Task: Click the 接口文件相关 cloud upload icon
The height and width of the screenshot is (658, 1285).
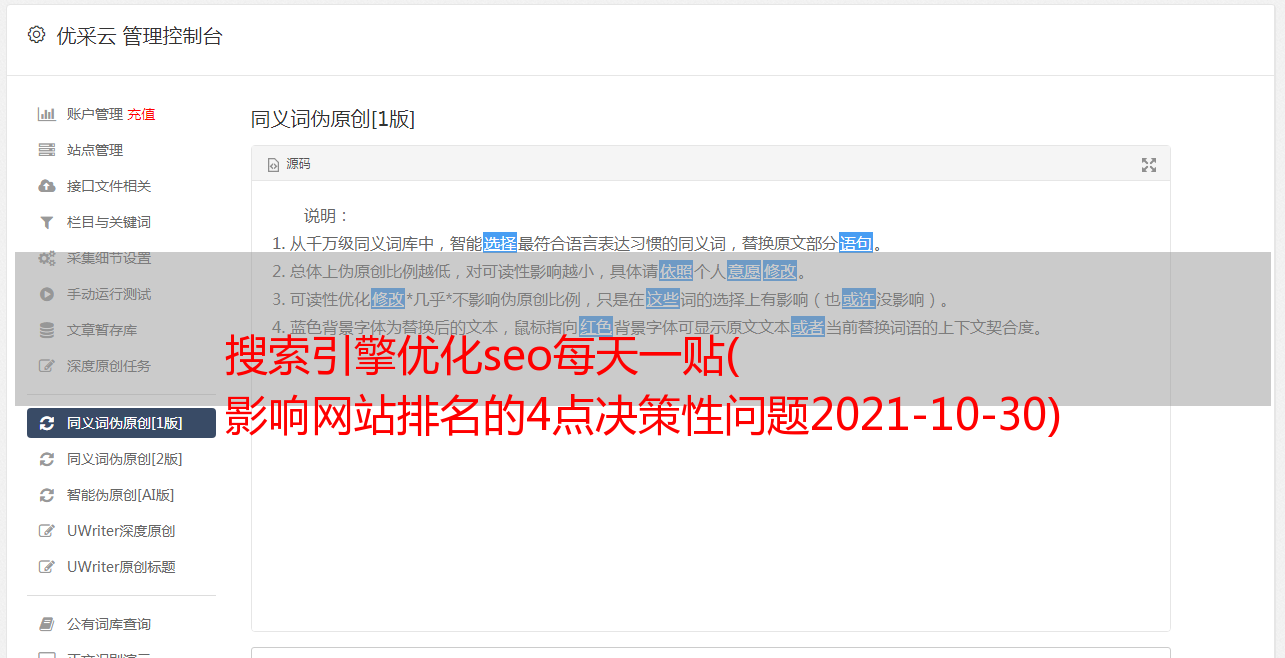Action: [x=46, y=186]
